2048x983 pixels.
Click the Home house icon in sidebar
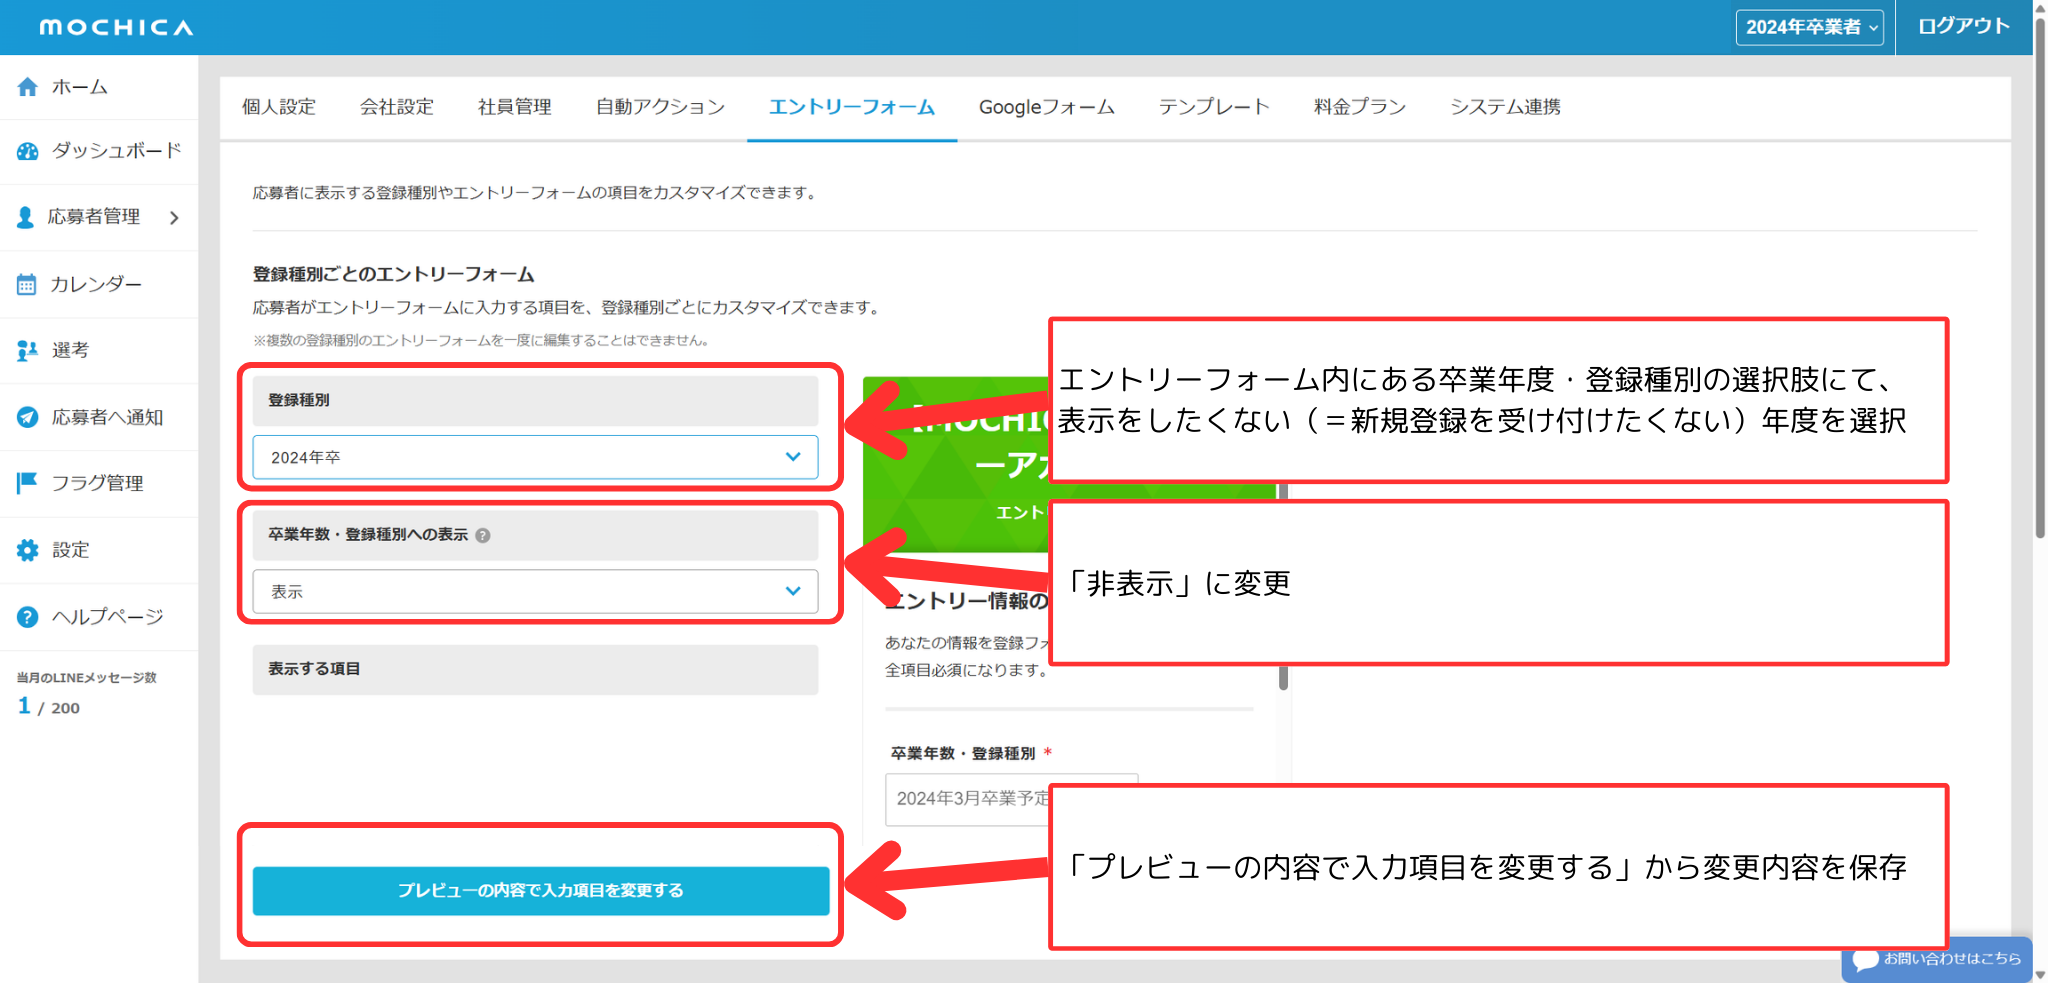[x=27, y=87]
